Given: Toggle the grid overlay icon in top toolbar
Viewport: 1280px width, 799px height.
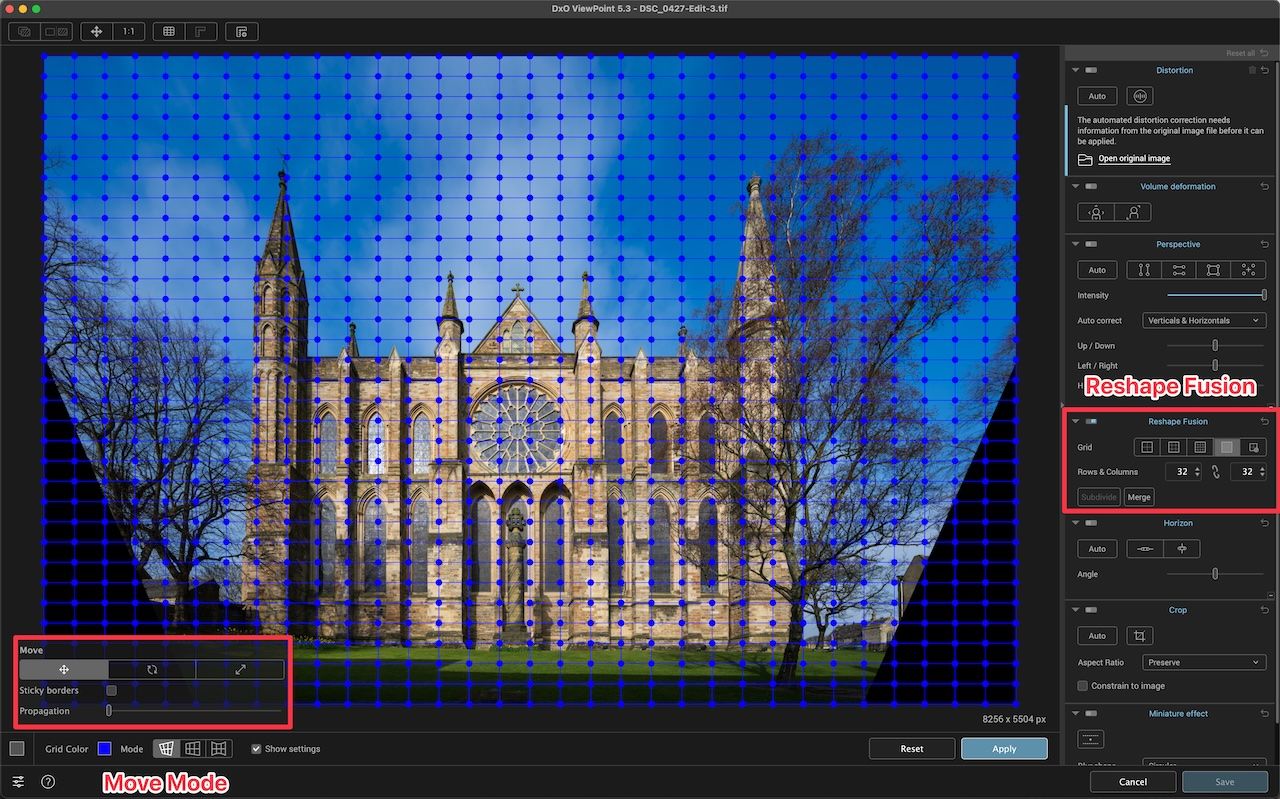Looking at the screenshot, I should tap(169, 31).
